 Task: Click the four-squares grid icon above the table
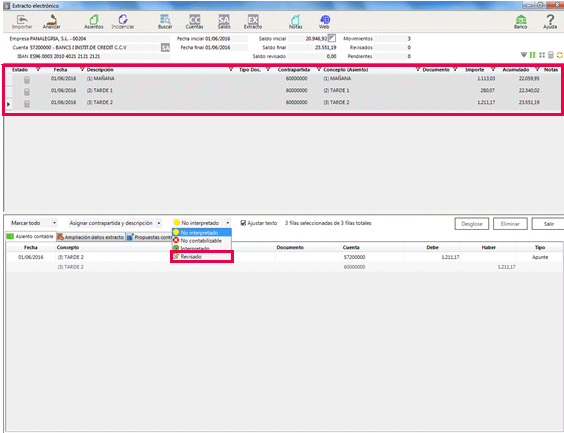tap(542, 55)
